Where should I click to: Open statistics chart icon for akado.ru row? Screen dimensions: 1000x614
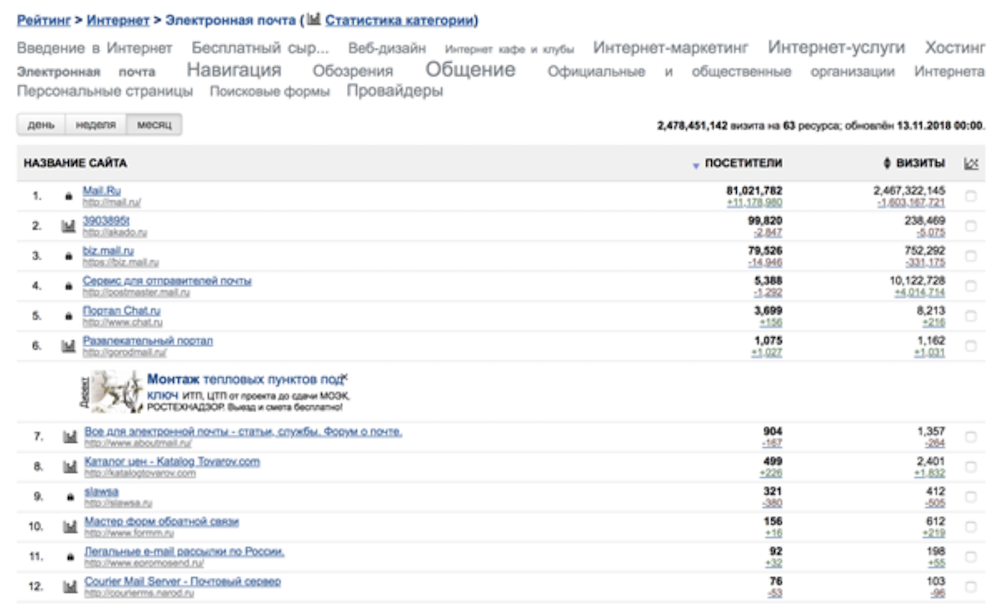[x=68, y=226]
